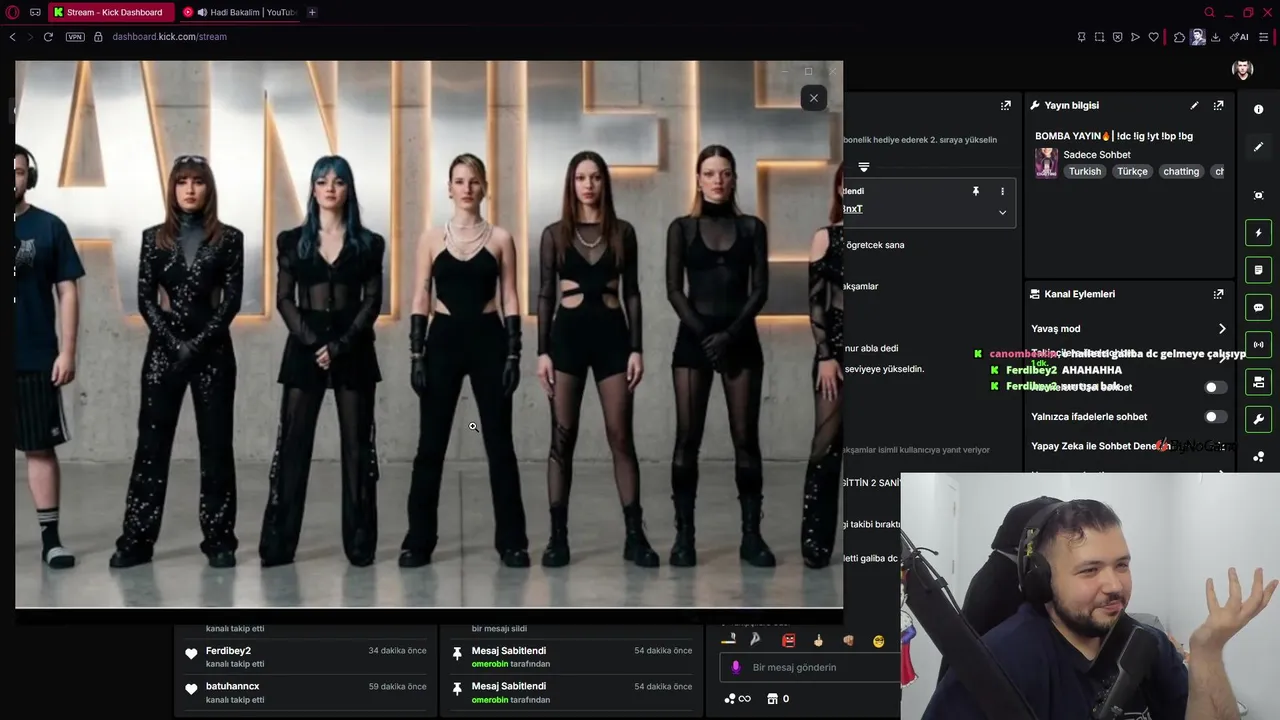This screenshot has width=1280, height=720.
Task: Toggle the camera sidebar widget
Action: [x=1258, y=382]
